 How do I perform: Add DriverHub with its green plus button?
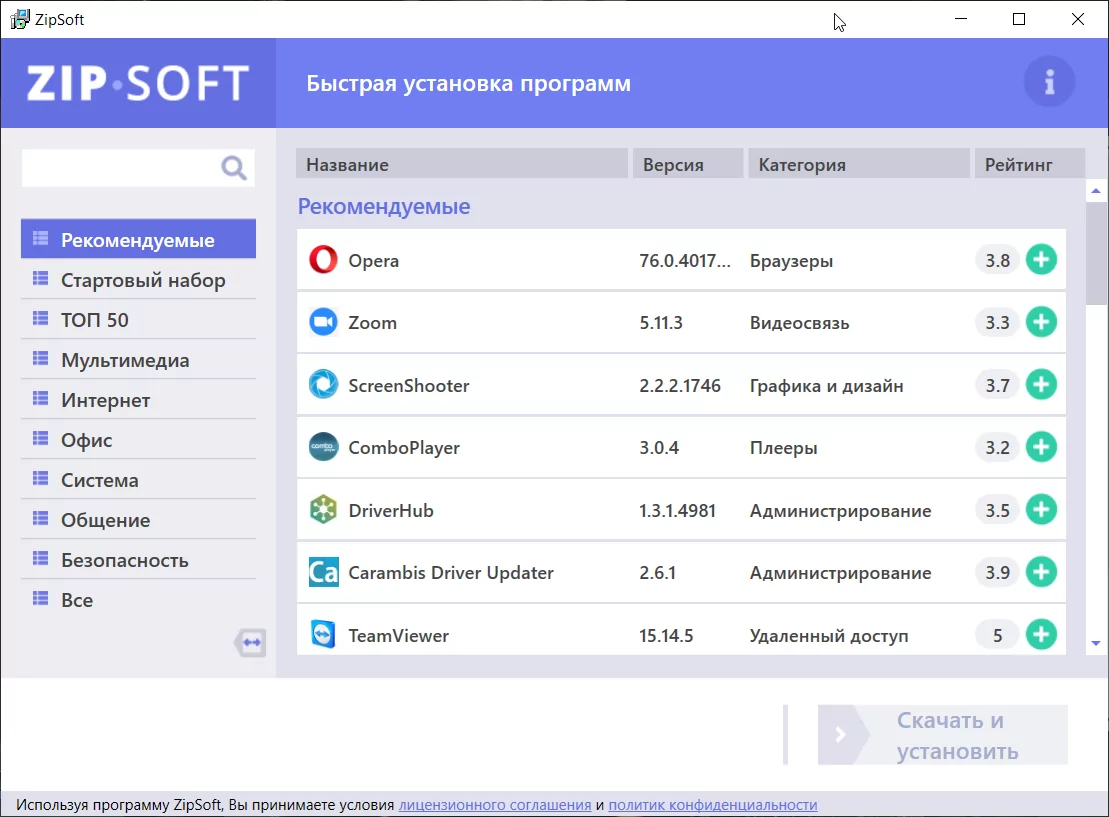click(1041, 509)
